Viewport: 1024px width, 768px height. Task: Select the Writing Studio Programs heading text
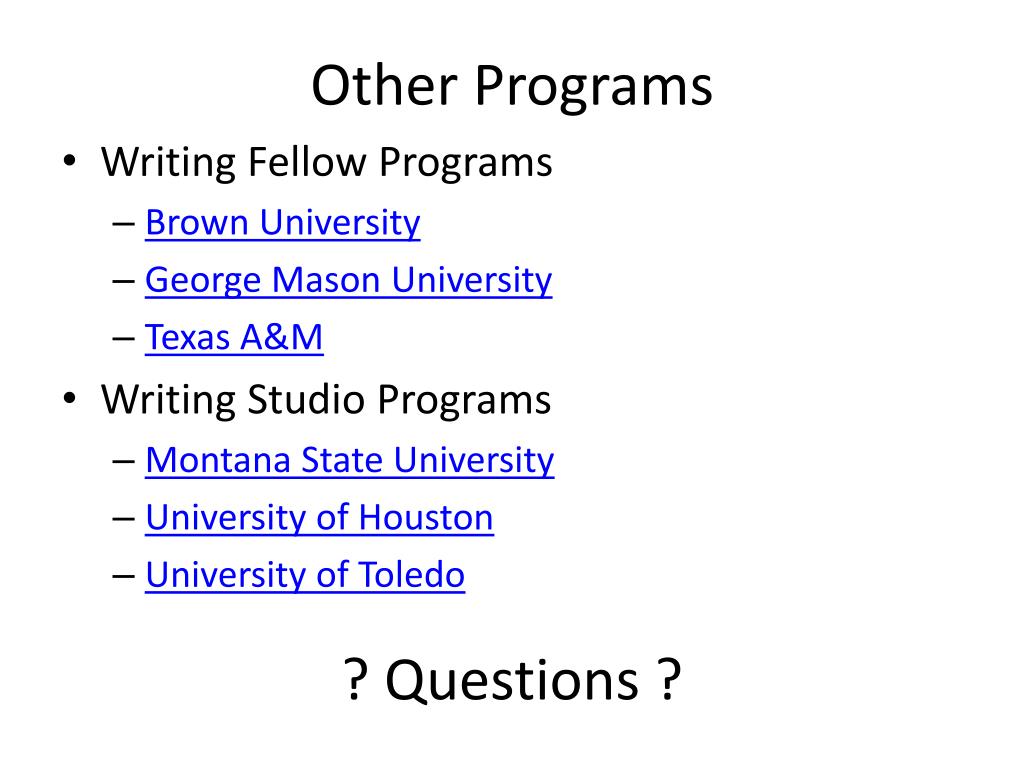coord(326,400)
